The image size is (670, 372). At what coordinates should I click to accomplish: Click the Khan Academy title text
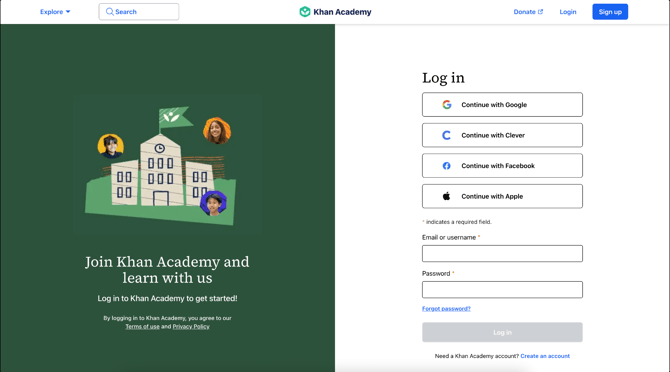click(x=342, y=12)
